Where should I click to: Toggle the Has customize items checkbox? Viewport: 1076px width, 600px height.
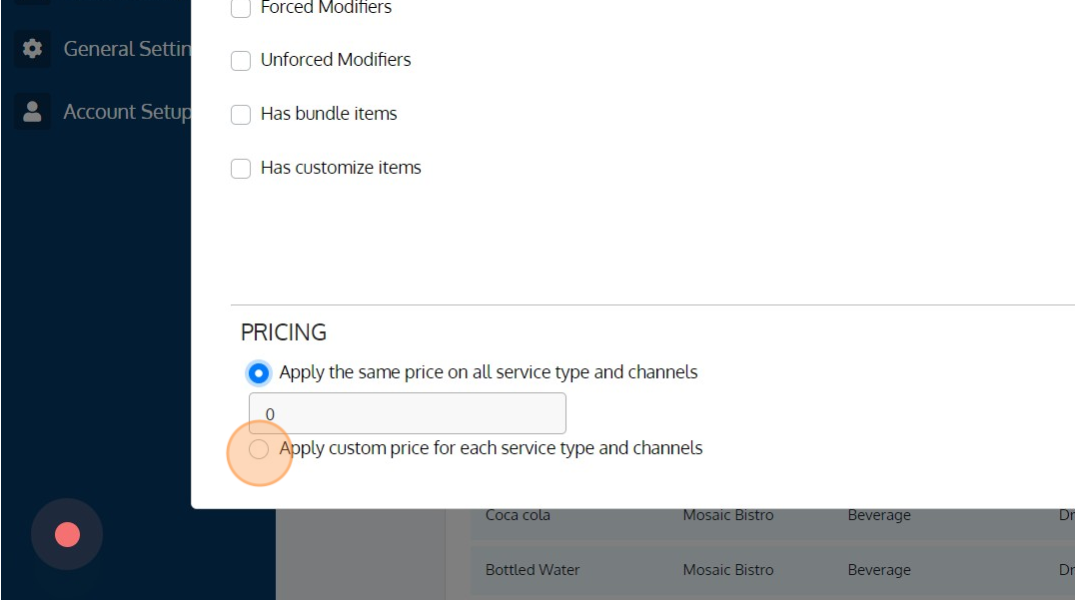point(241,168)
